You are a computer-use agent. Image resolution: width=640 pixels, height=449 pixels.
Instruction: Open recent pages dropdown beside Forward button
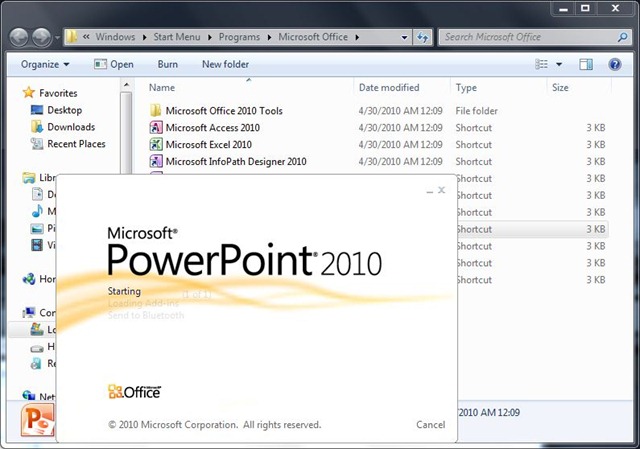(57, 38)
